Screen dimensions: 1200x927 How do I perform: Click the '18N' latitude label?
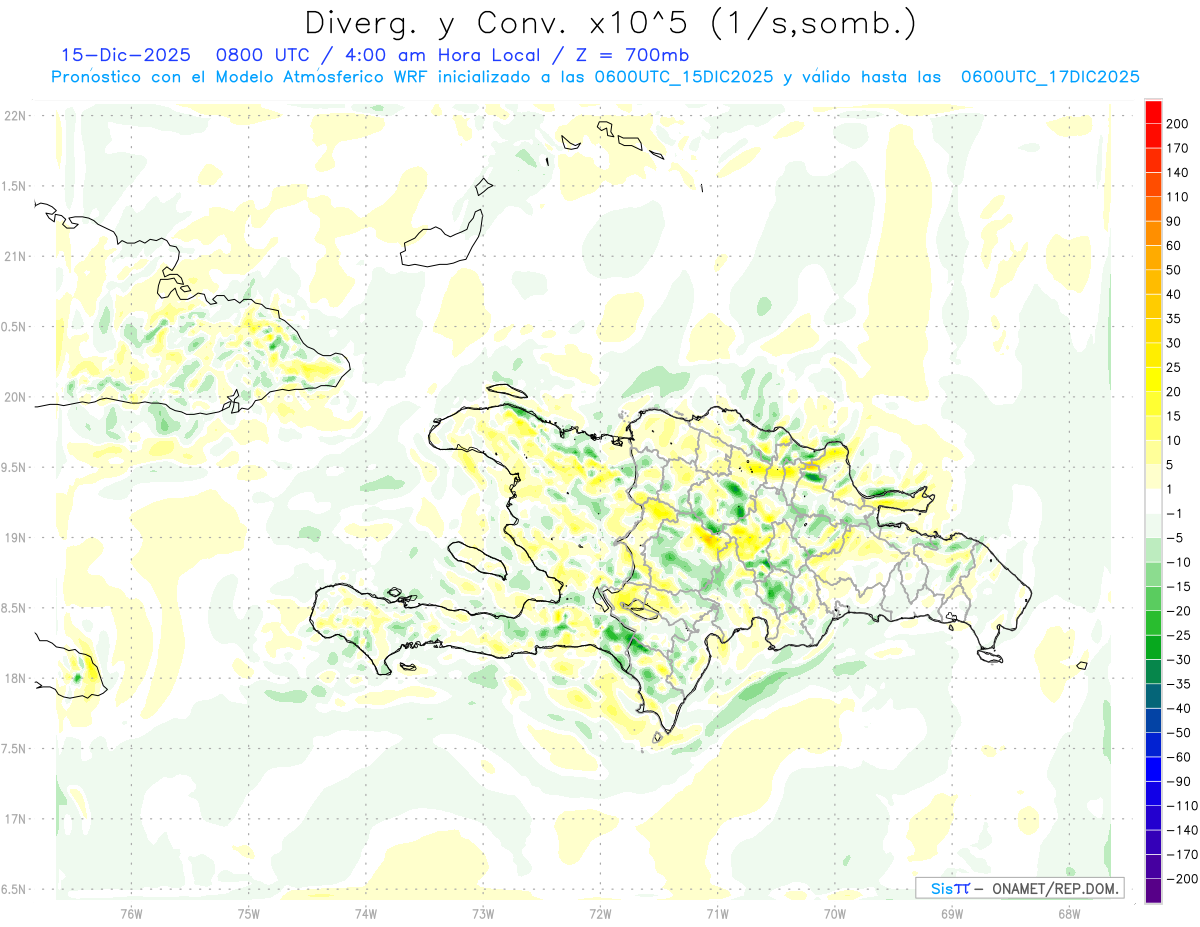14,679
